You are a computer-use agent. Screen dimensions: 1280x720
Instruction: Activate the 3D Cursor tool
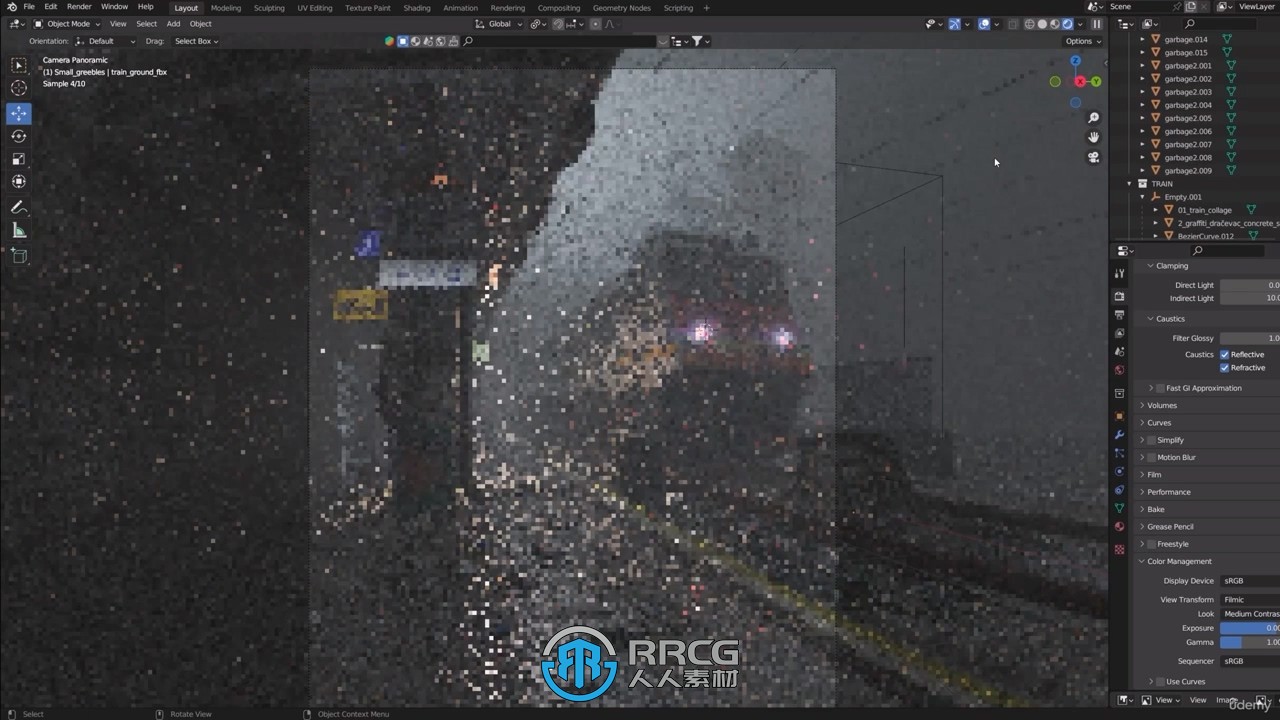click(19, 88)
